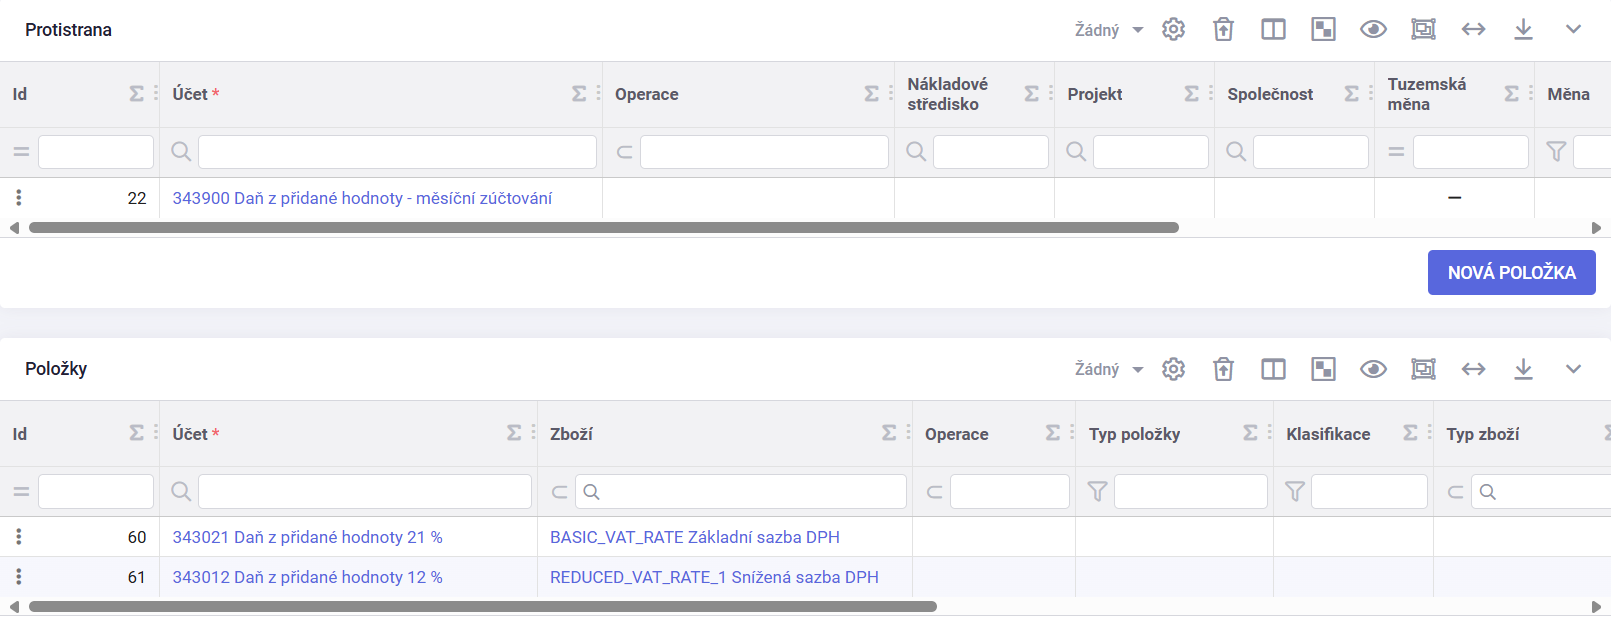Click right scroll arrow of Protistrana table
The height and width of the screenshot is (617, 1611).
(1596, 228)
